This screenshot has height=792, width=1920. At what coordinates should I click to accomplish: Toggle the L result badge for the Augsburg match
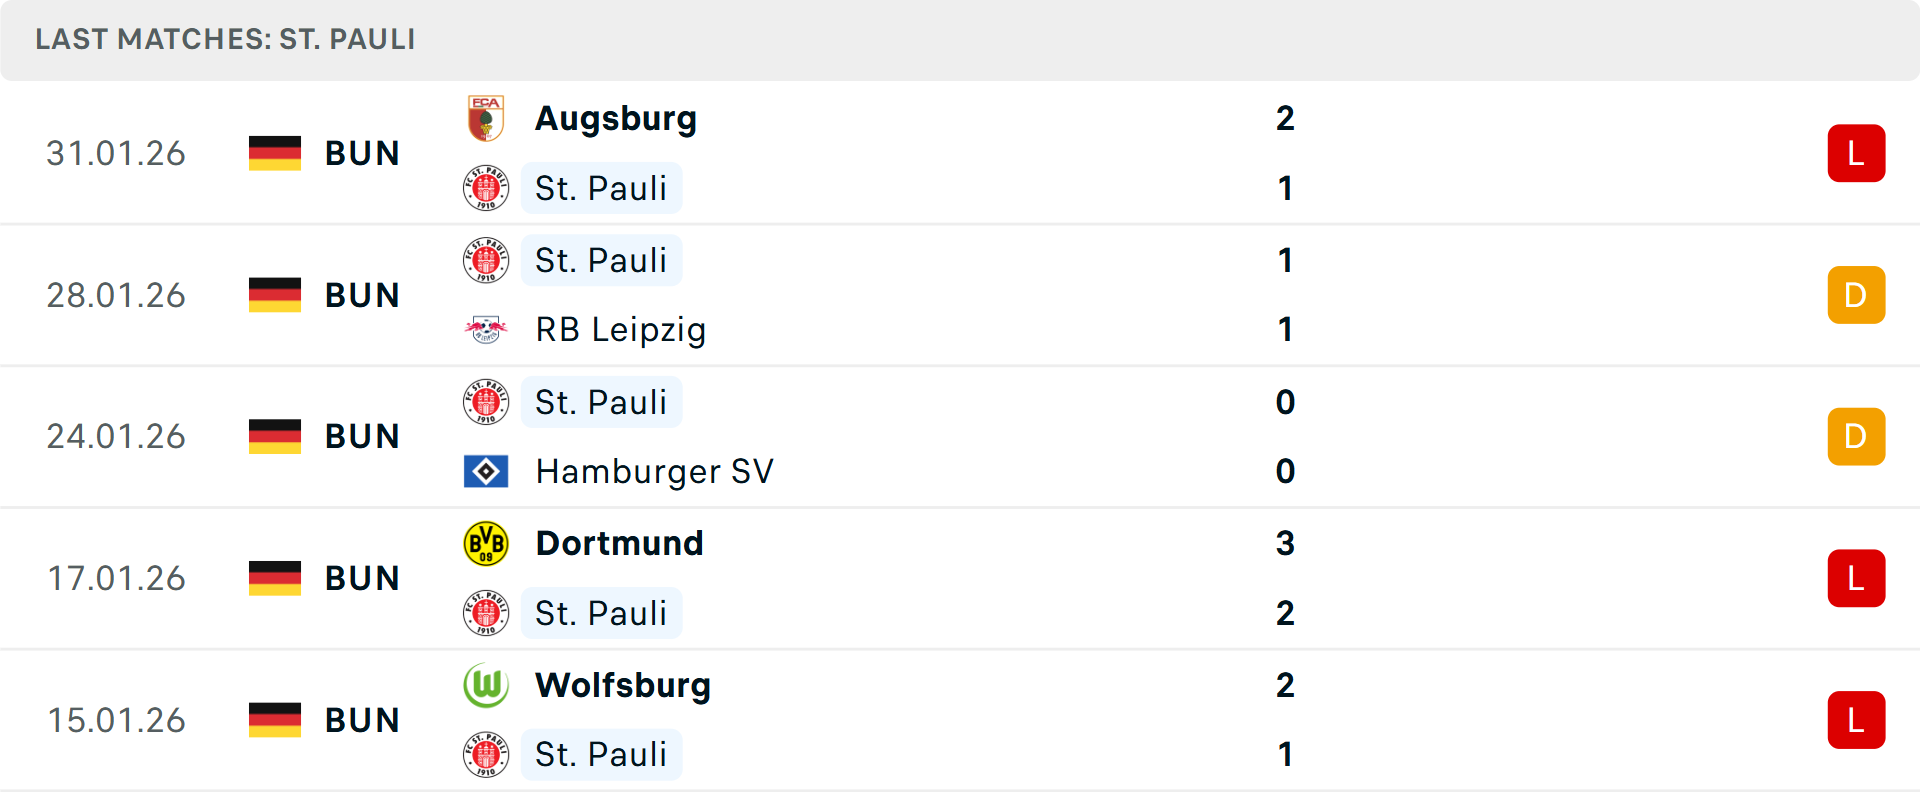tap(1857, 152)
